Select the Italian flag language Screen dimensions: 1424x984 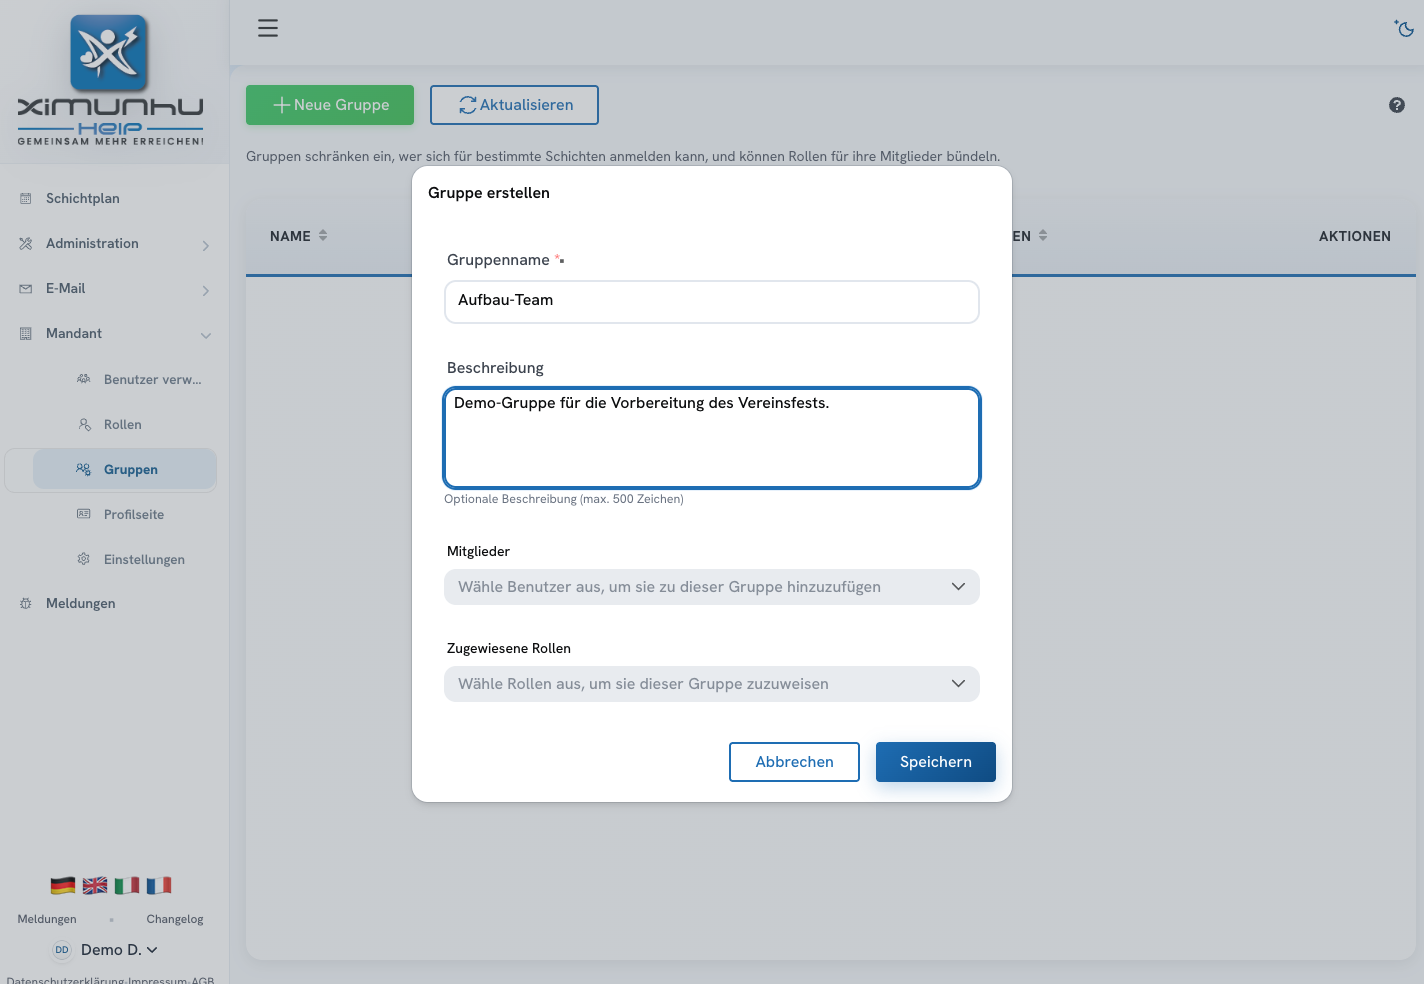[x=127, y=885]
